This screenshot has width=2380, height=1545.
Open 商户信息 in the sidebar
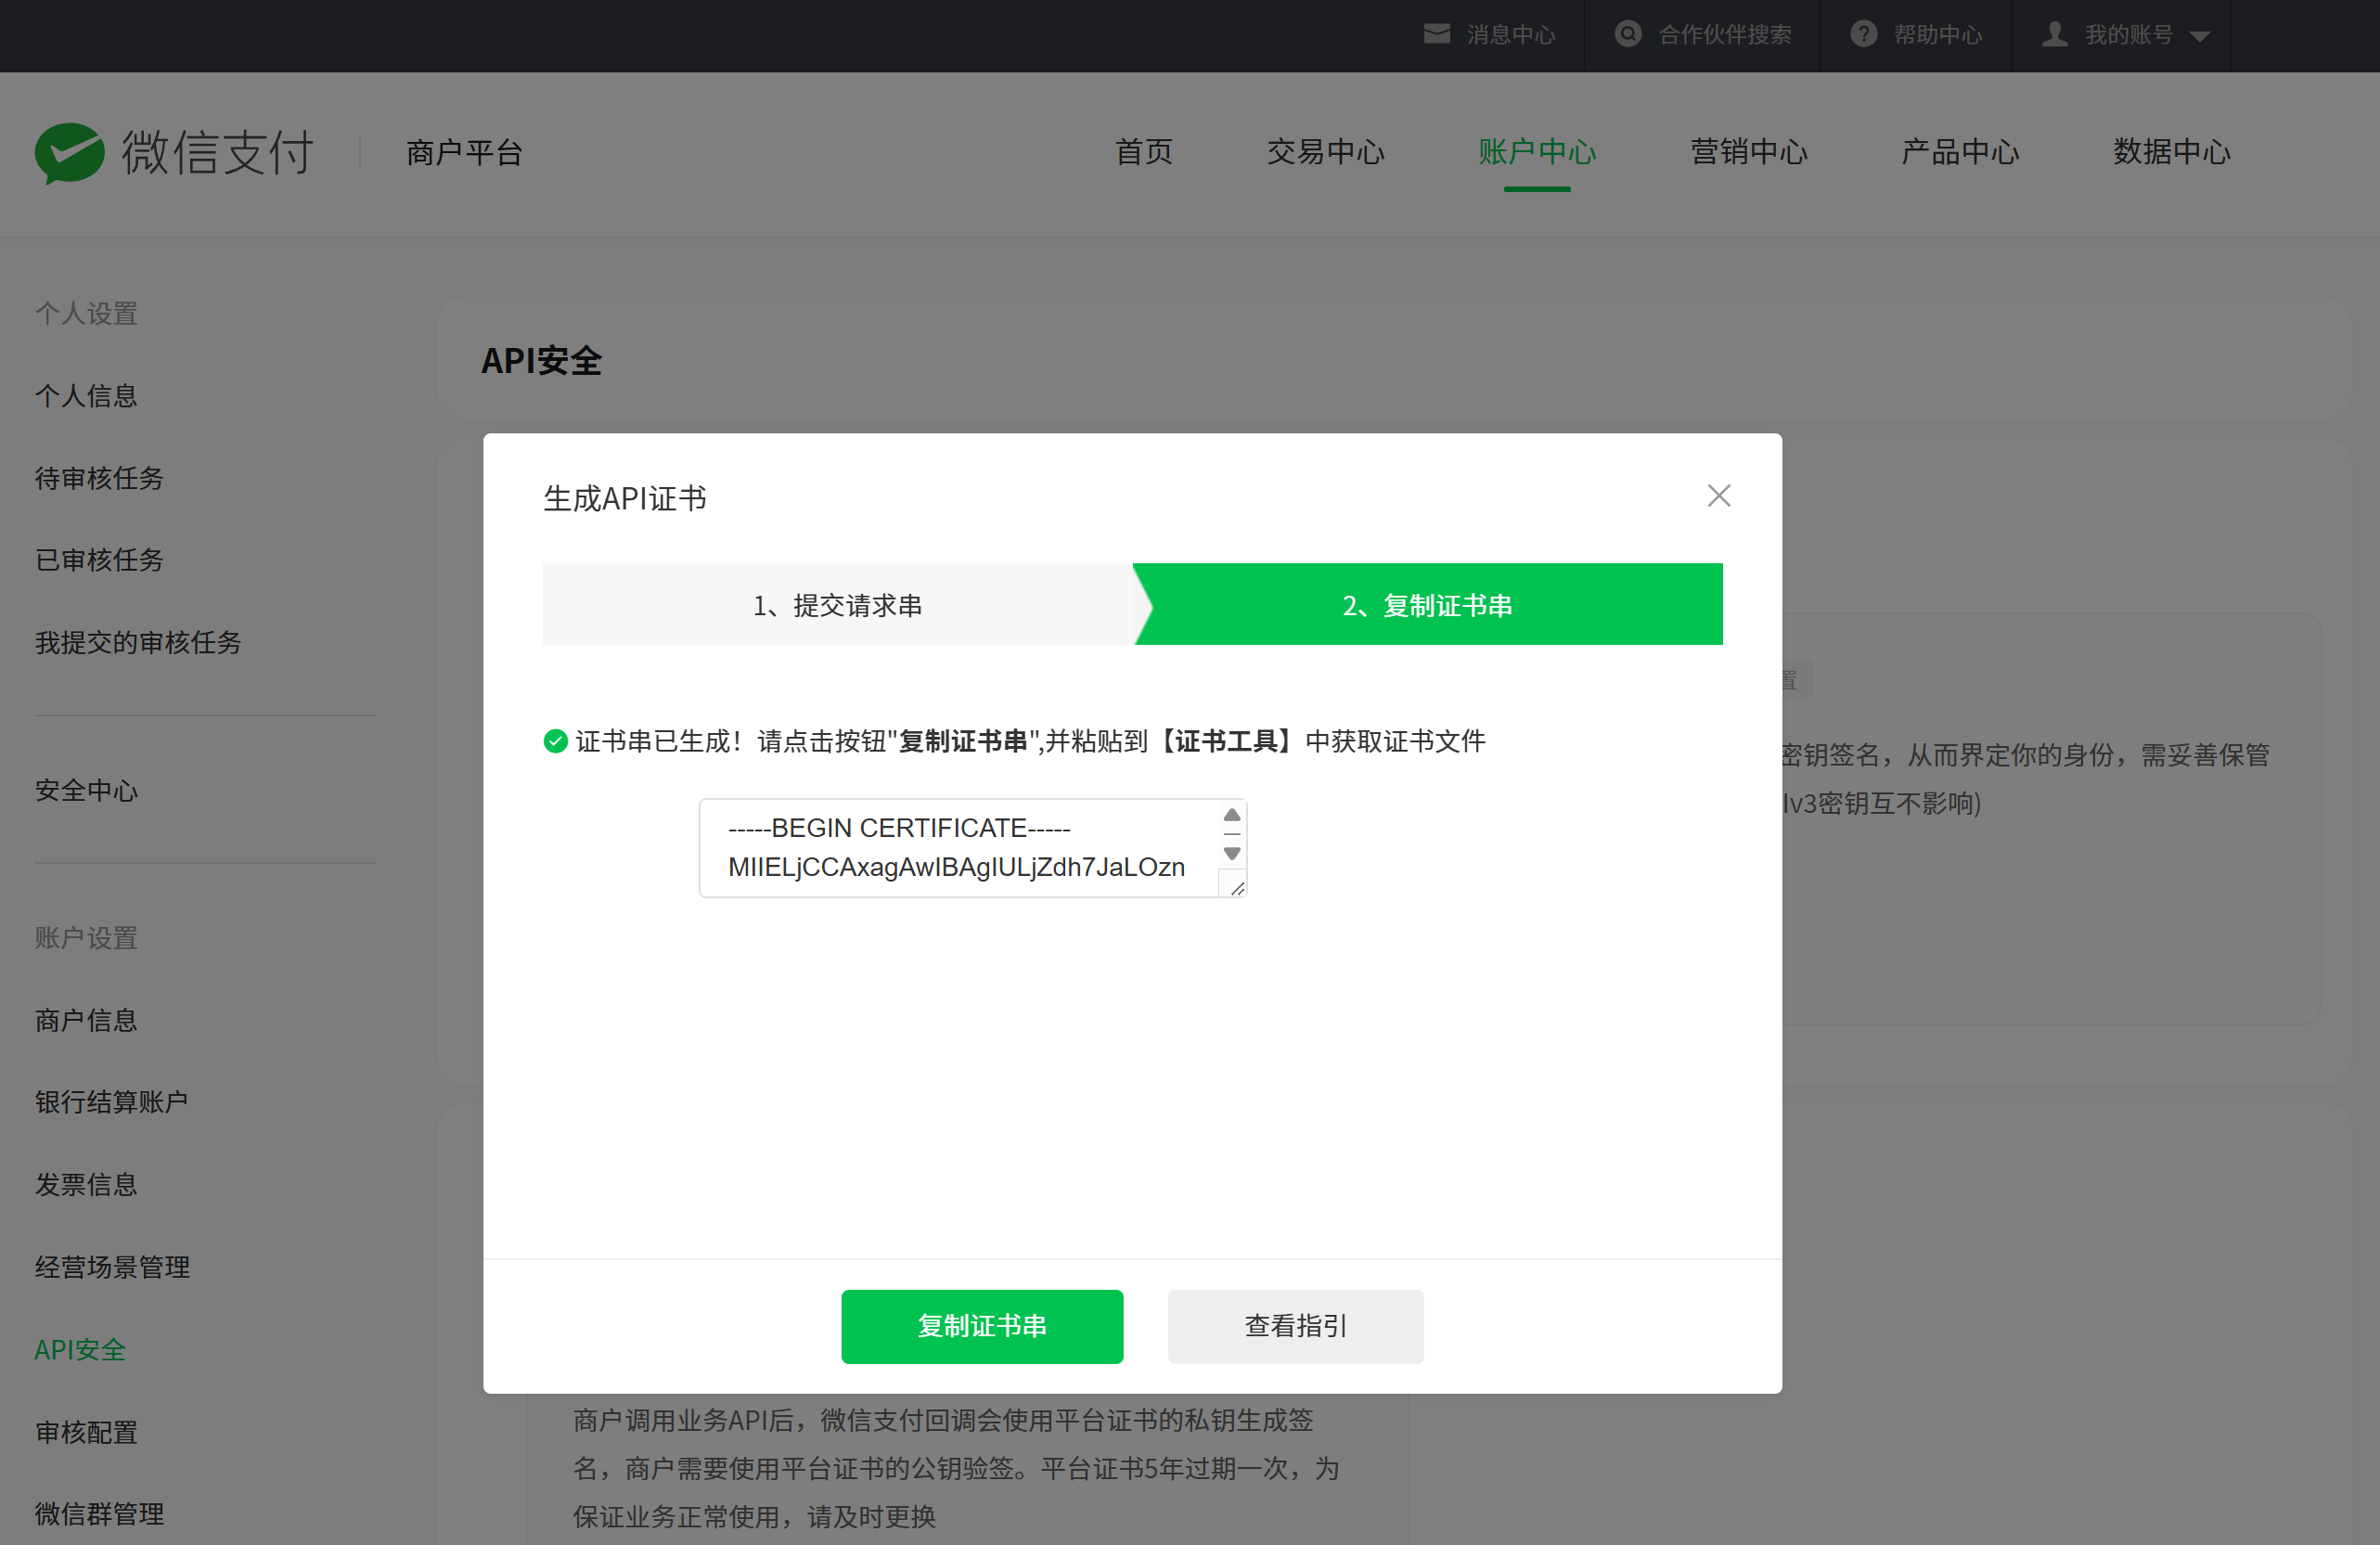tap(86, 1020)
